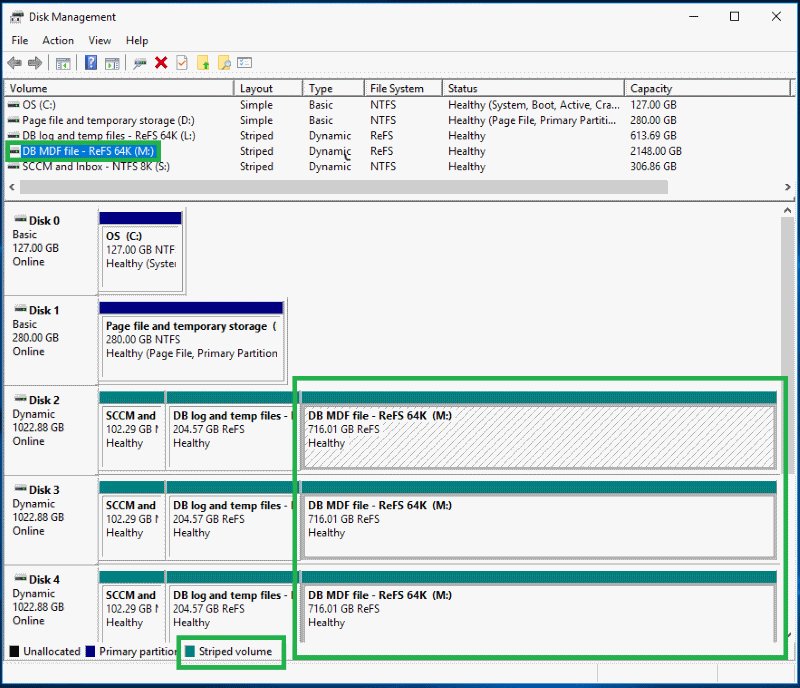
Task: Click the folder with up arrow toolbar icon
Action: (204, 62)
